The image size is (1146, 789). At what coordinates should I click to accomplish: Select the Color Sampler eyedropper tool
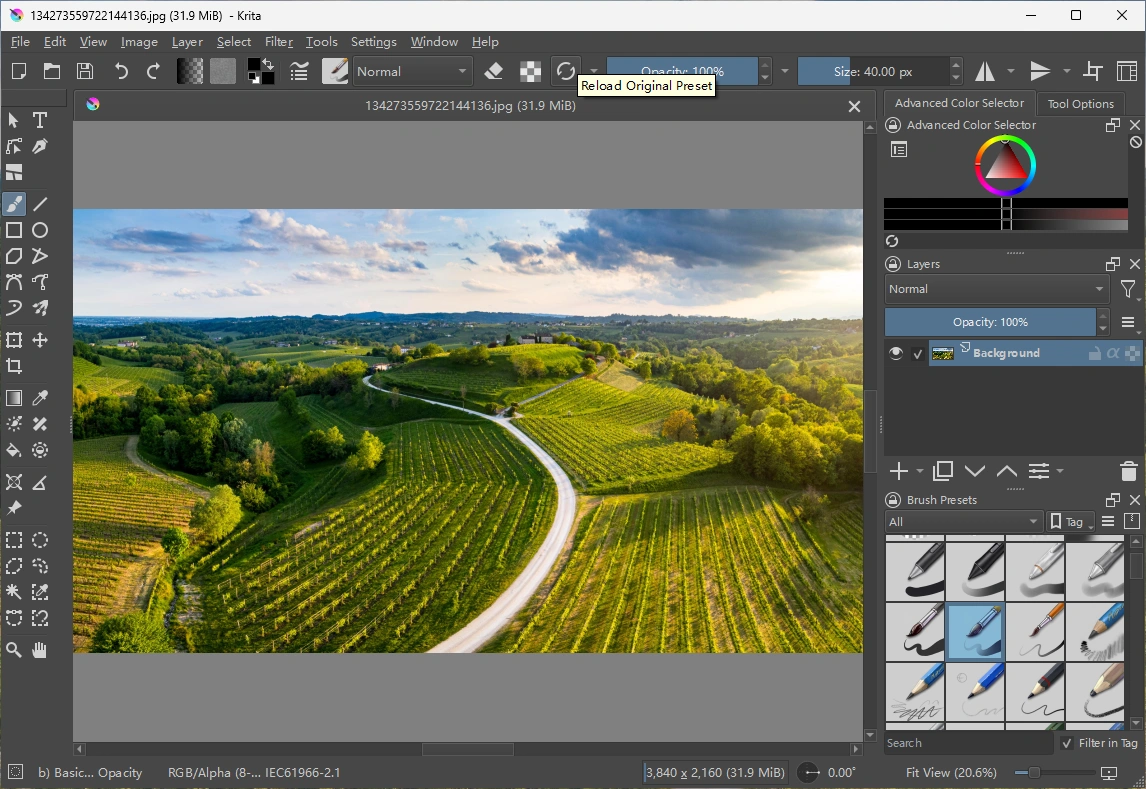(40, 397)
